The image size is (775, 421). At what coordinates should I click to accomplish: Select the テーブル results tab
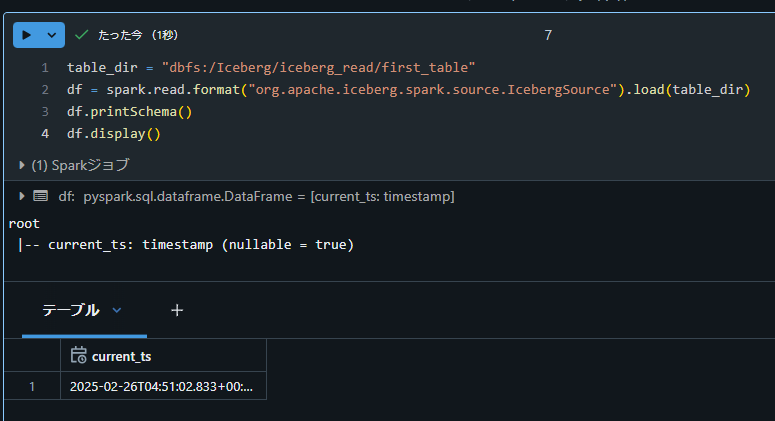point(71,310)
